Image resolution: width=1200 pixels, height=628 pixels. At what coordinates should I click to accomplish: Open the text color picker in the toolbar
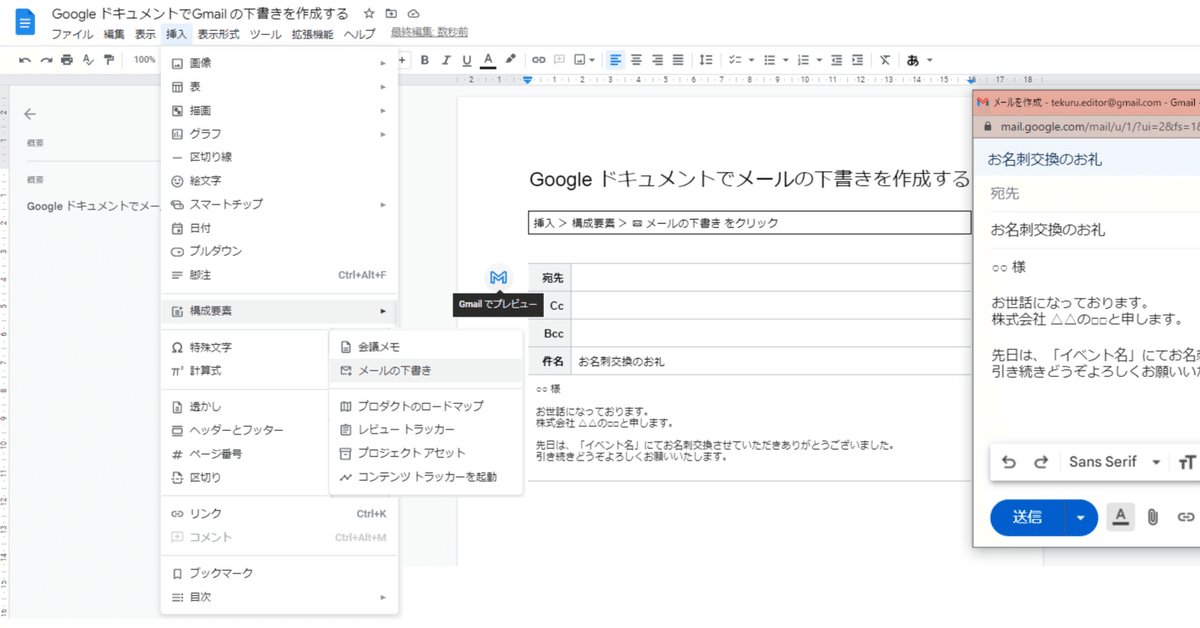tap(487, 60)
